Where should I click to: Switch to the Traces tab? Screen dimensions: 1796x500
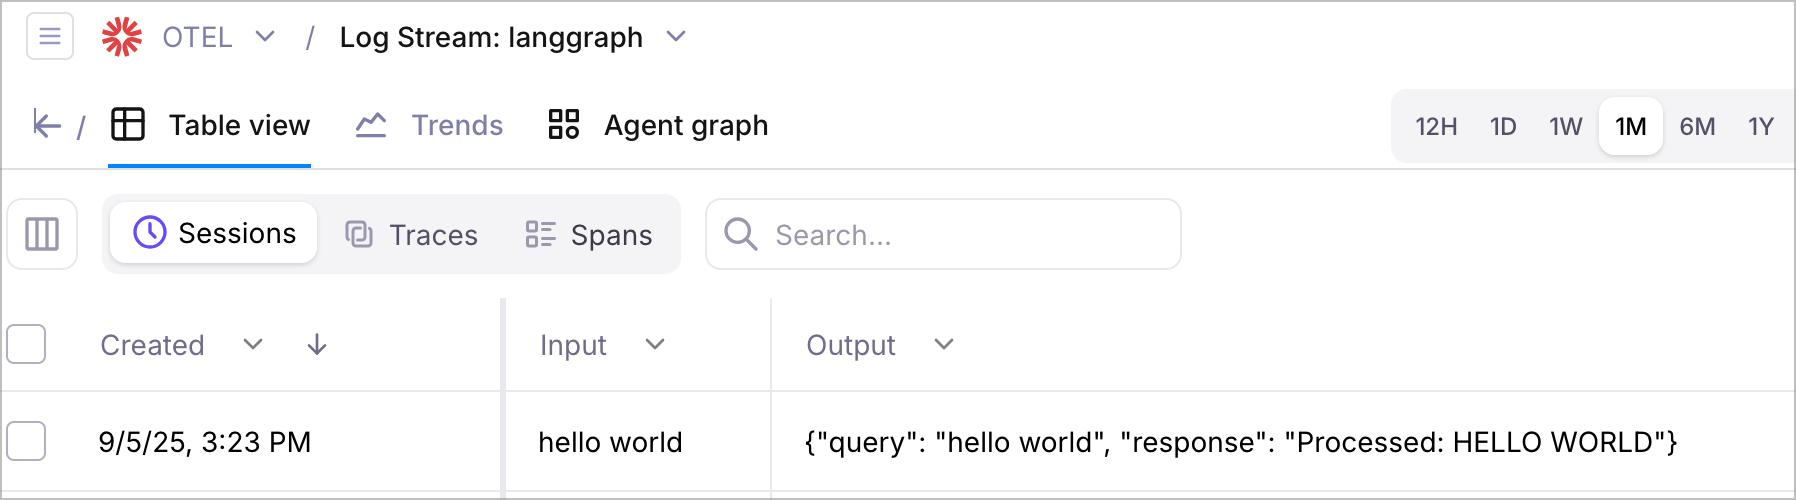click(x=411, y=234)
